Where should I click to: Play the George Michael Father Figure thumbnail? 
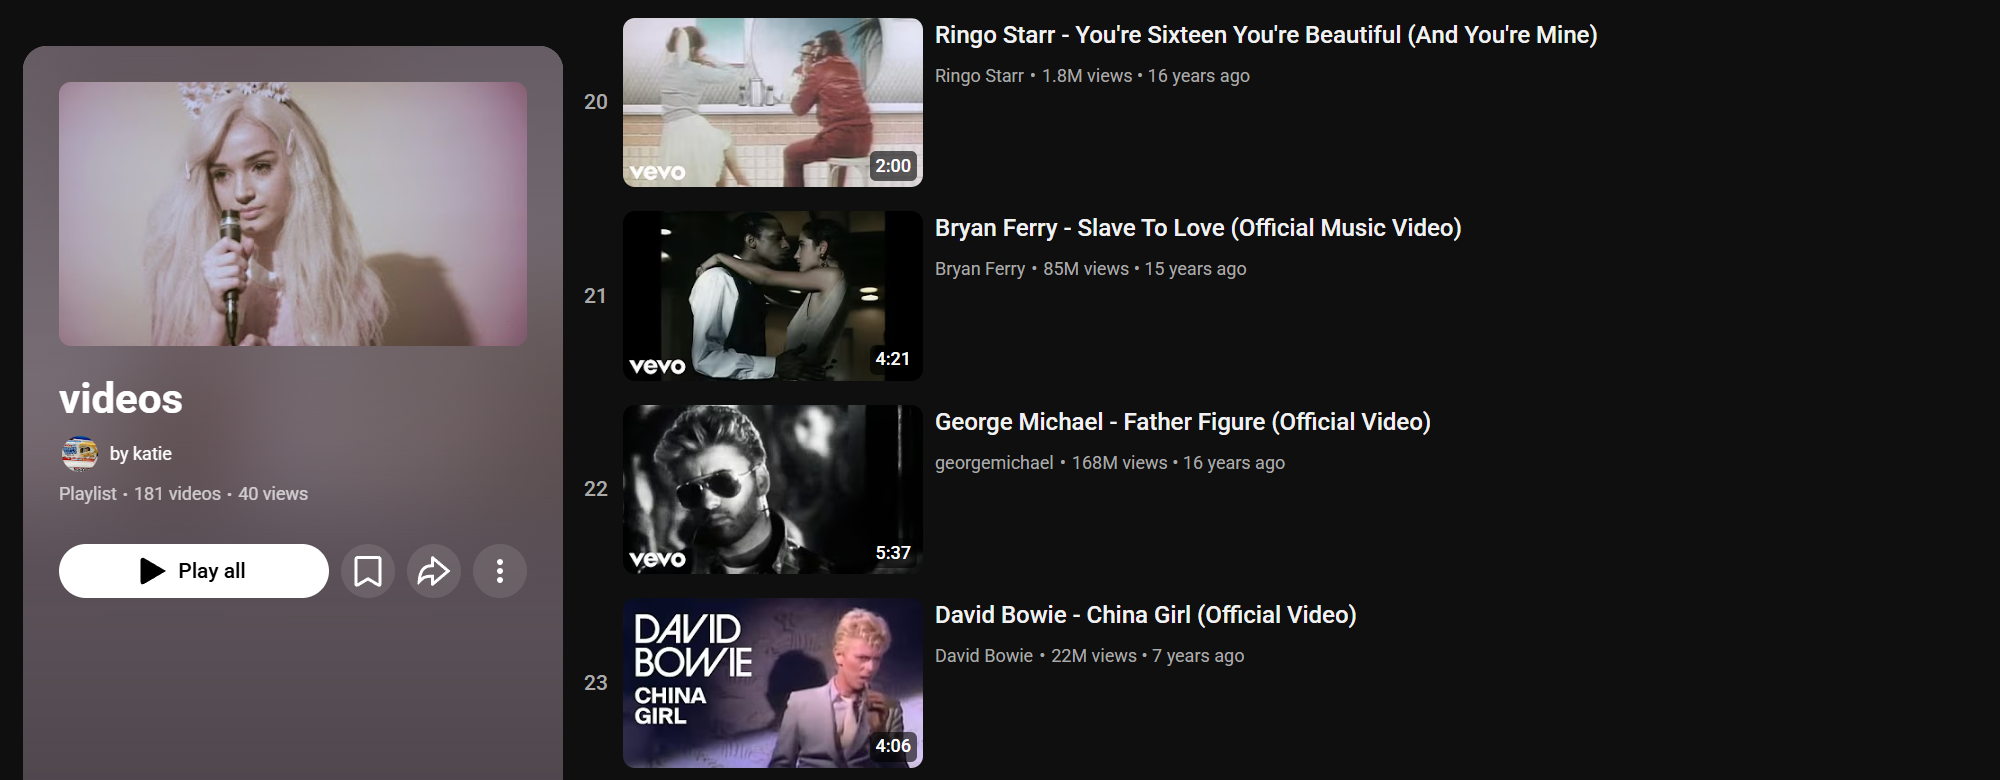[x=773, y=489]
